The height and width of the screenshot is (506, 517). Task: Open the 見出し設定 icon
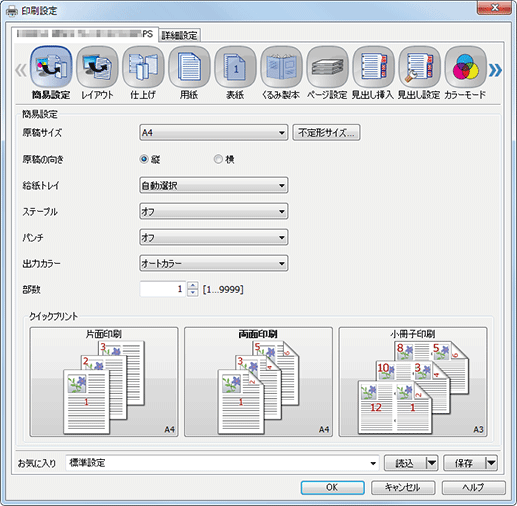point(419,67)
